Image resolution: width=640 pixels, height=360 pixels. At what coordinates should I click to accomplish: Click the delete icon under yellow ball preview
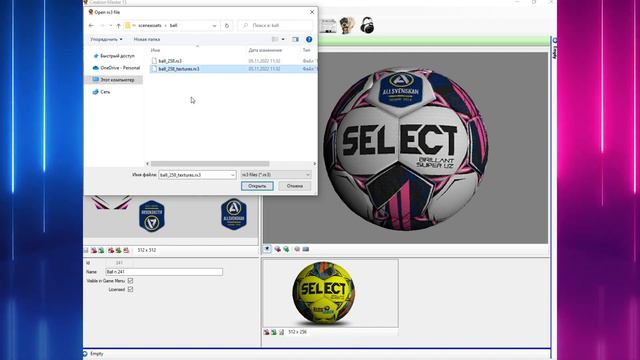[282, 332]
